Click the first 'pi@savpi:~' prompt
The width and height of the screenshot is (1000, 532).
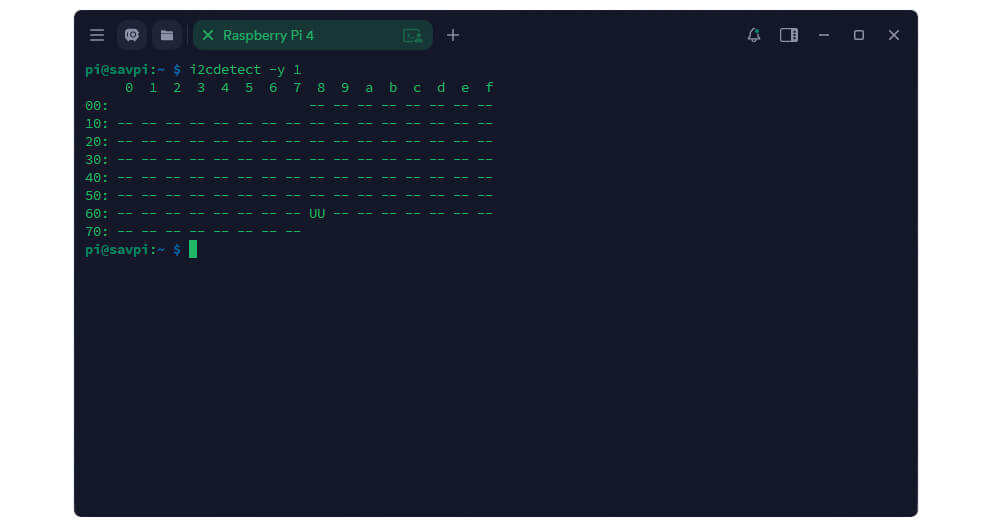click(x=125, y=70)
